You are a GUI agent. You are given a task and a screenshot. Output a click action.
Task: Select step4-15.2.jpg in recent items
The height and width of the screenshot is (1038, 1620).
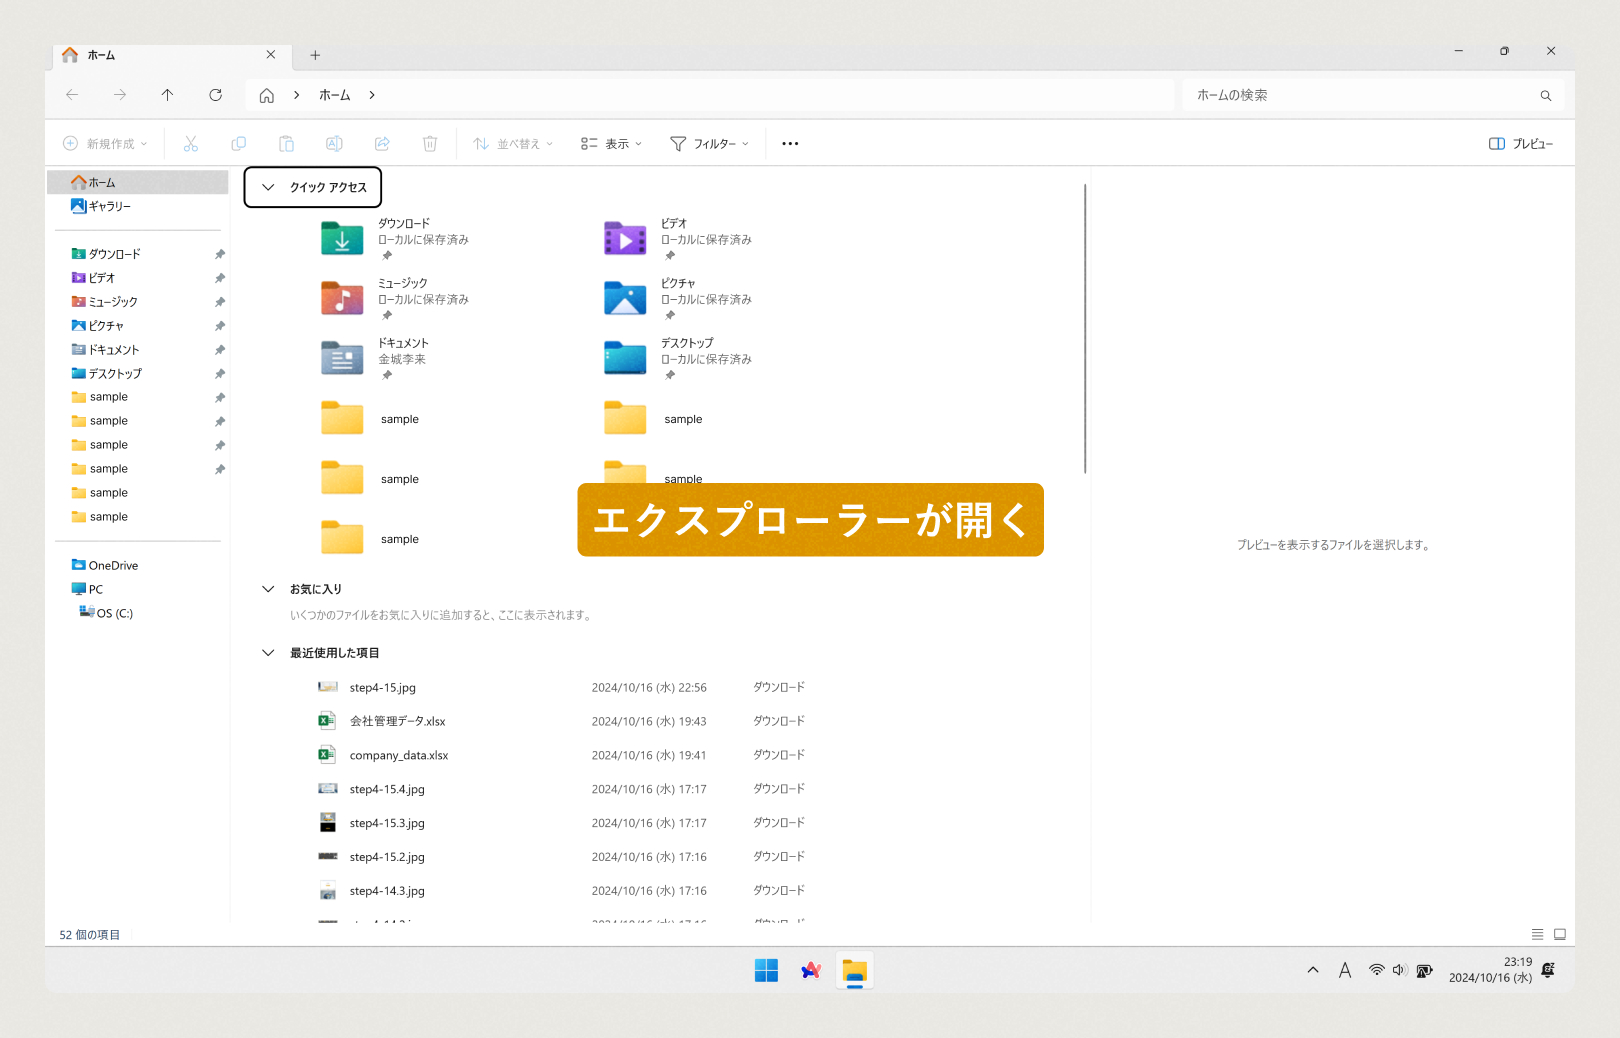click(x=387, y=857)
